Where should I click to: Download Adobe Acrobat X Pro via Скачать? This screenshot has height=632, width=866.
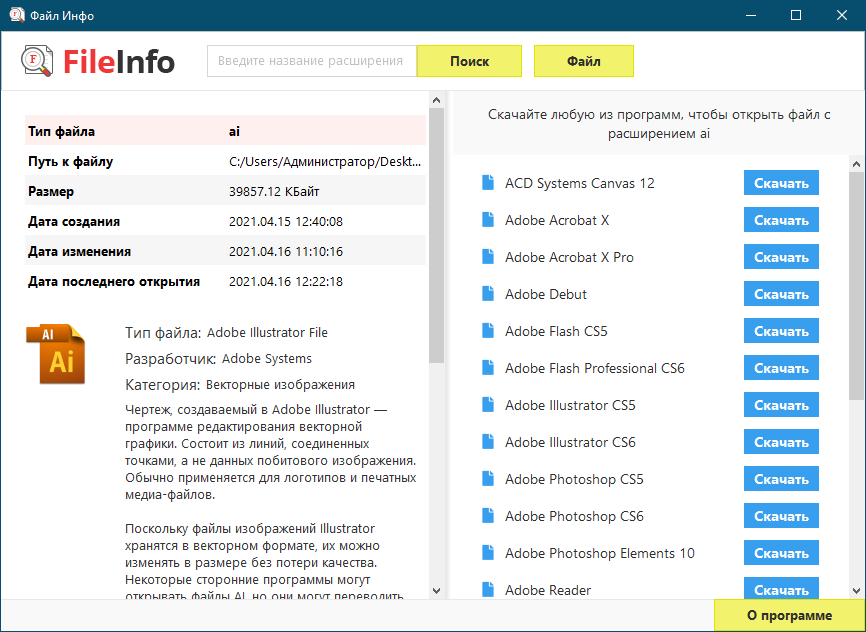tap(781, 257)
